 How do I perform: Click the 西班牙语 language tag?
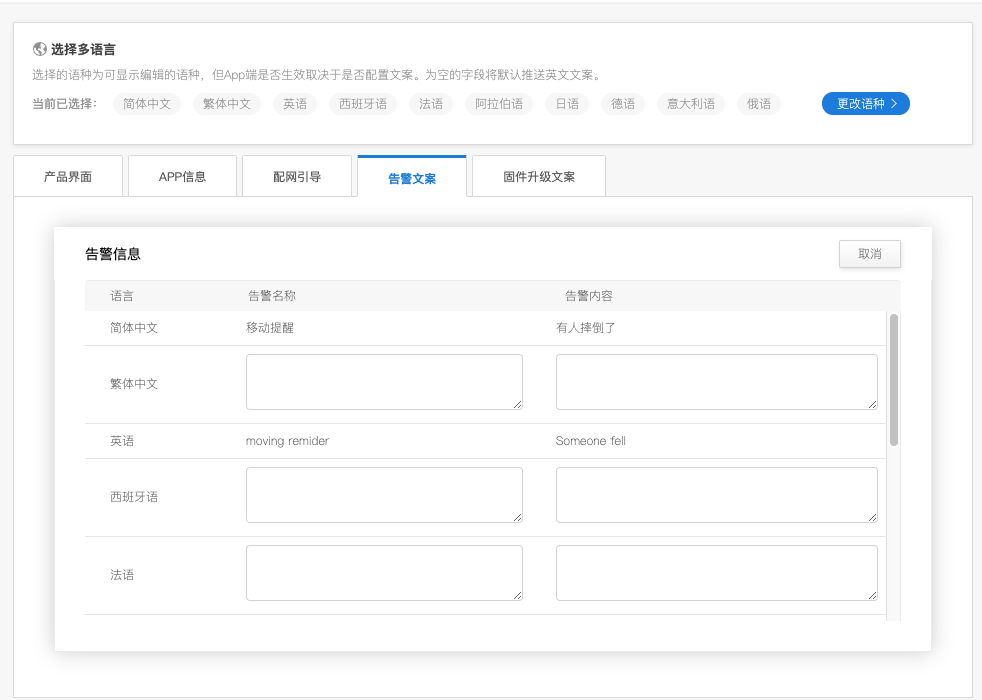[363, 104]
